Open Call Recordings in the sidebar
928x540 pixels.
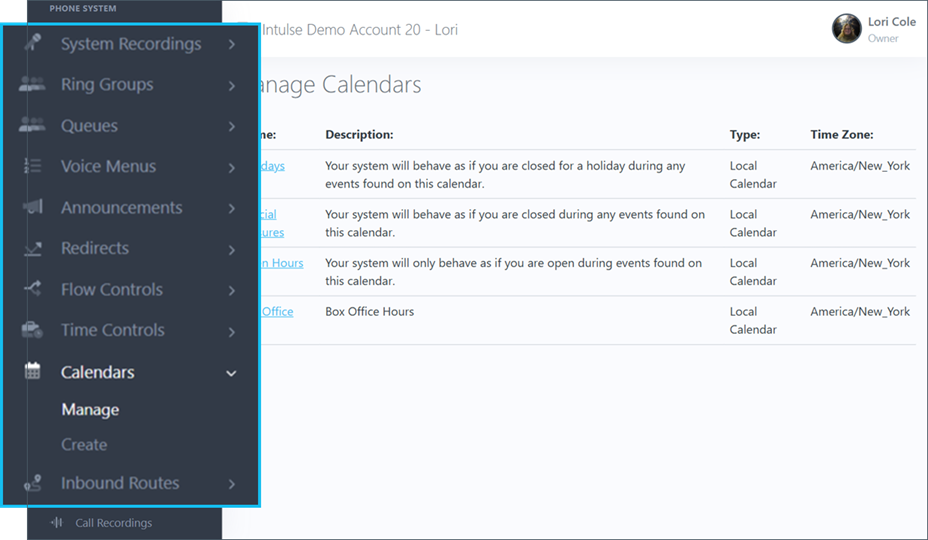(113, 523)
